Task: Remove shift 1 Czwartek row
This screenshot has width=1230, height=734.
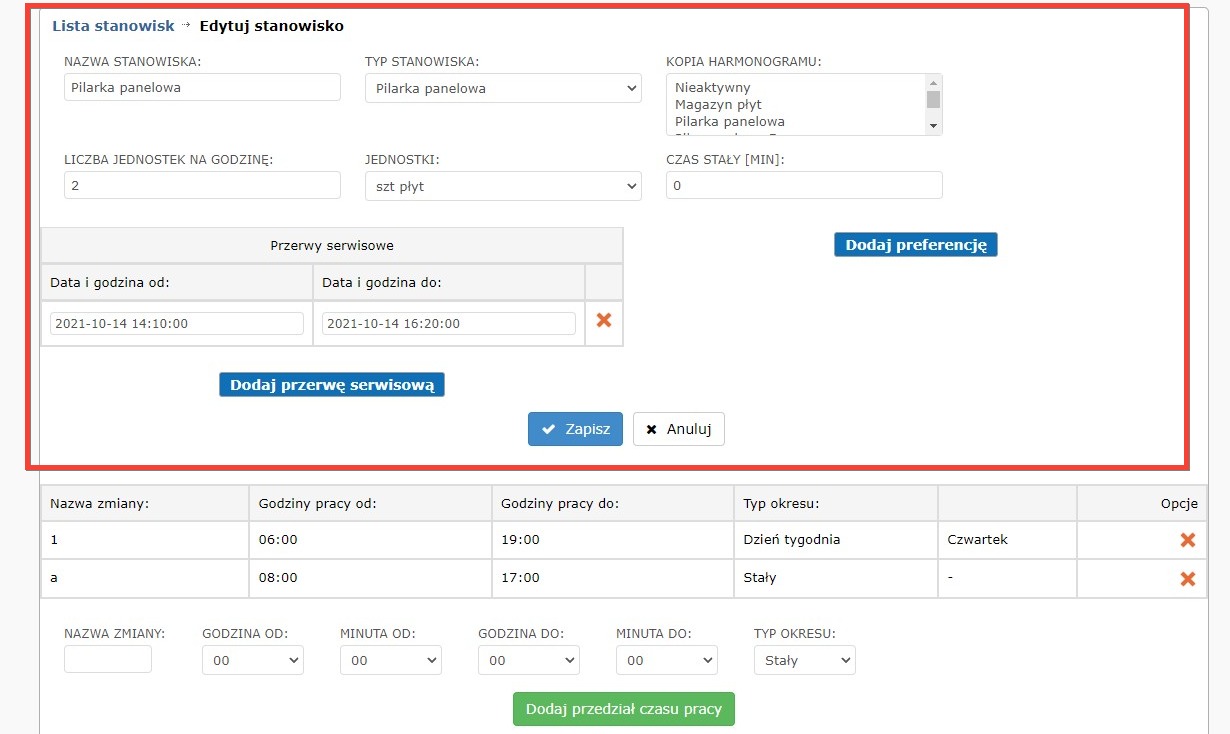Action: (x=1187, y=540)
